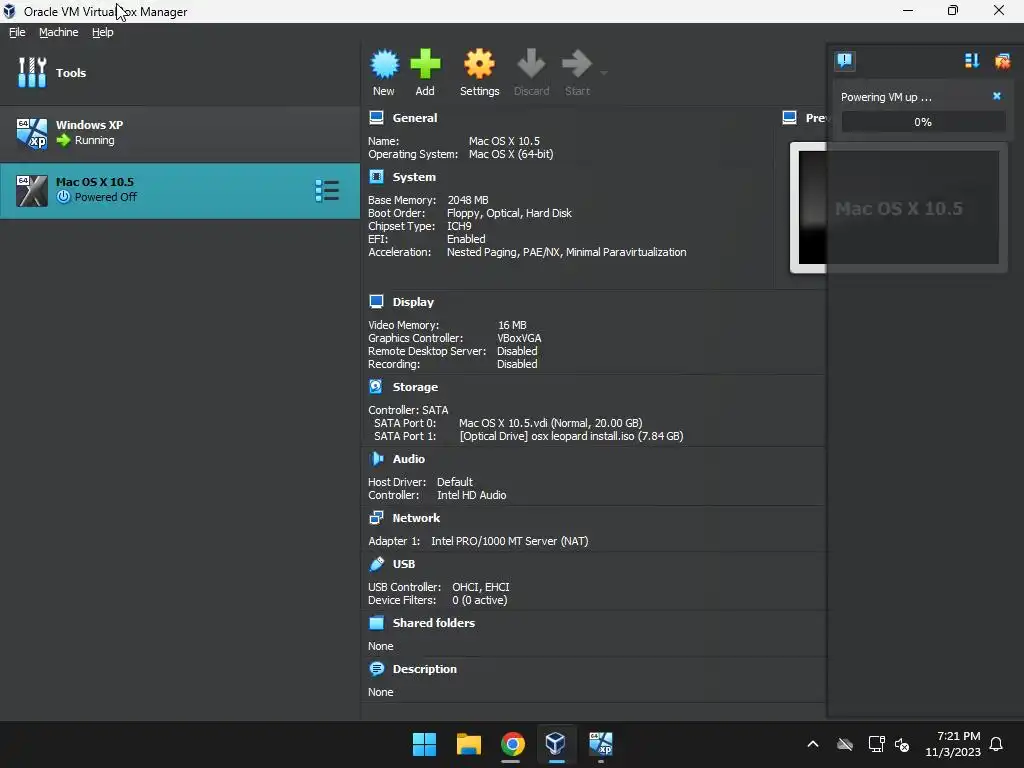
Task: Click the System chip icon
Action: (x=376, y=176)
